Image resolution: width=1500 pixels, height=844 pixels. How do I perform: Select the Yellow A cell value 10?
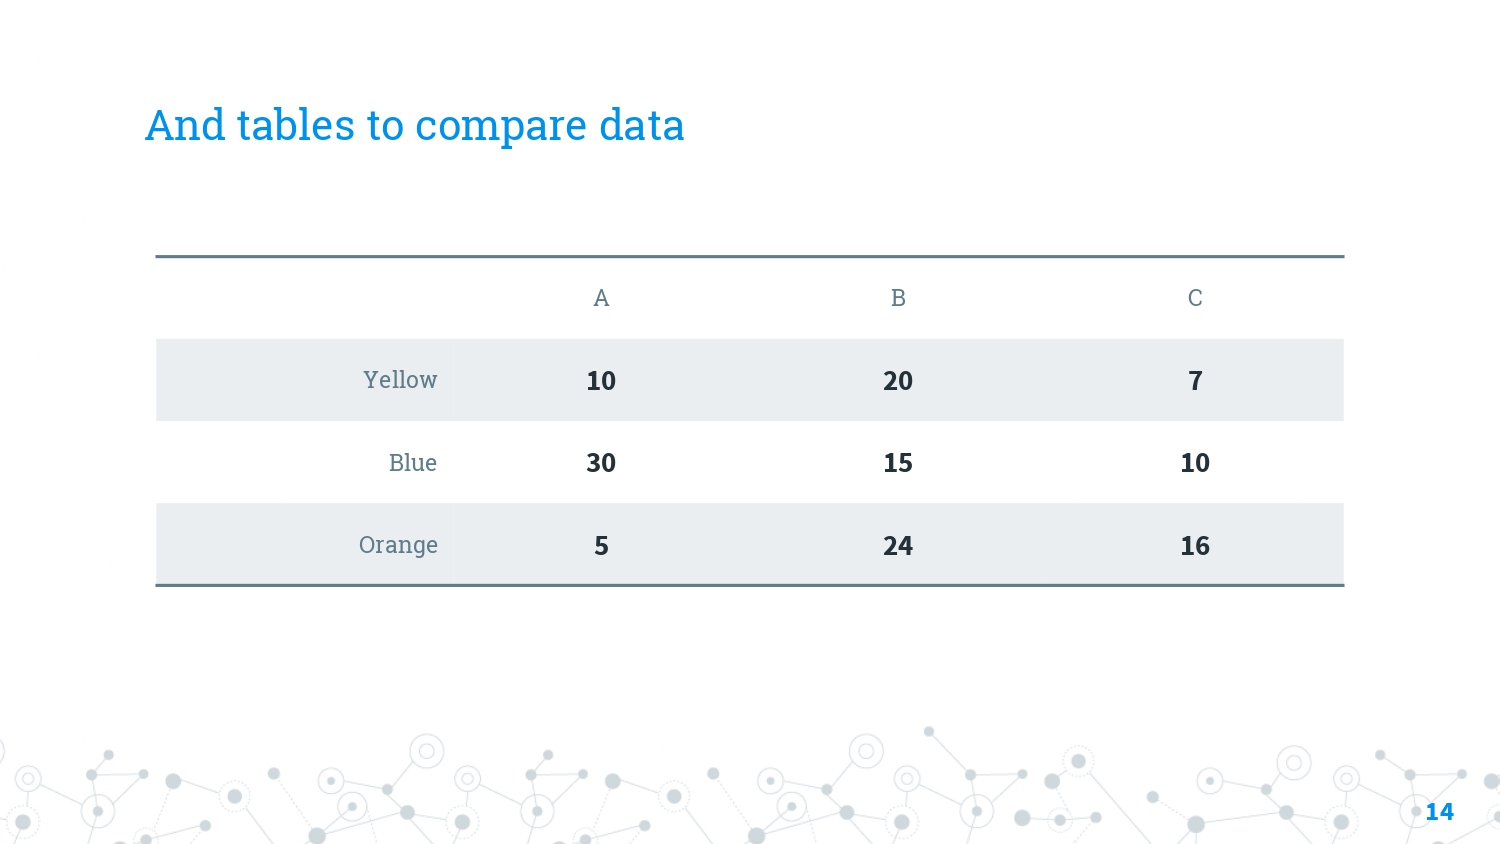click(x=601, y=381)
